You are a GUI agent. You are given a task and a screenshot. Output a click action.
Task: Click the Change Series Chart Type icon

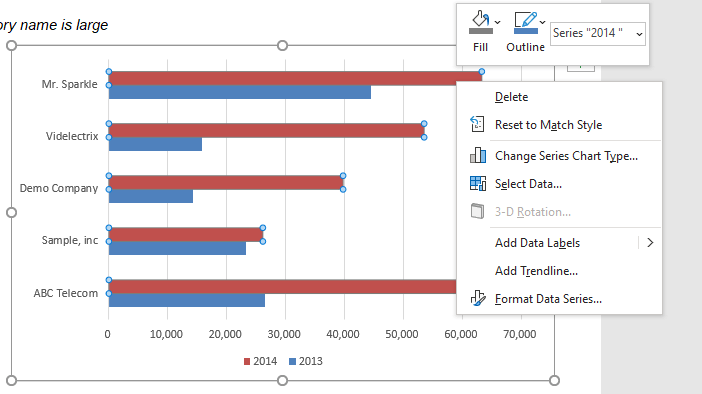click(478, 155)
